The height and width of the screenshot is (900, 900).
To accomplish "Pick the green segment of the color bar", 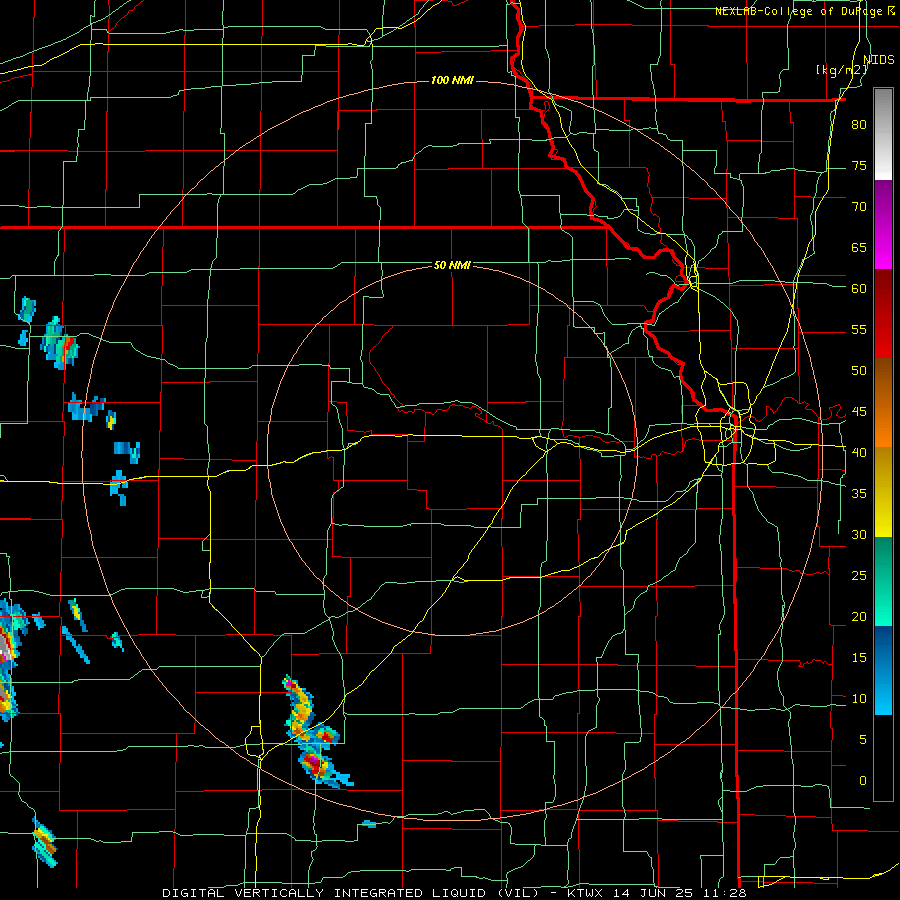I will click(x=883, y=581).
